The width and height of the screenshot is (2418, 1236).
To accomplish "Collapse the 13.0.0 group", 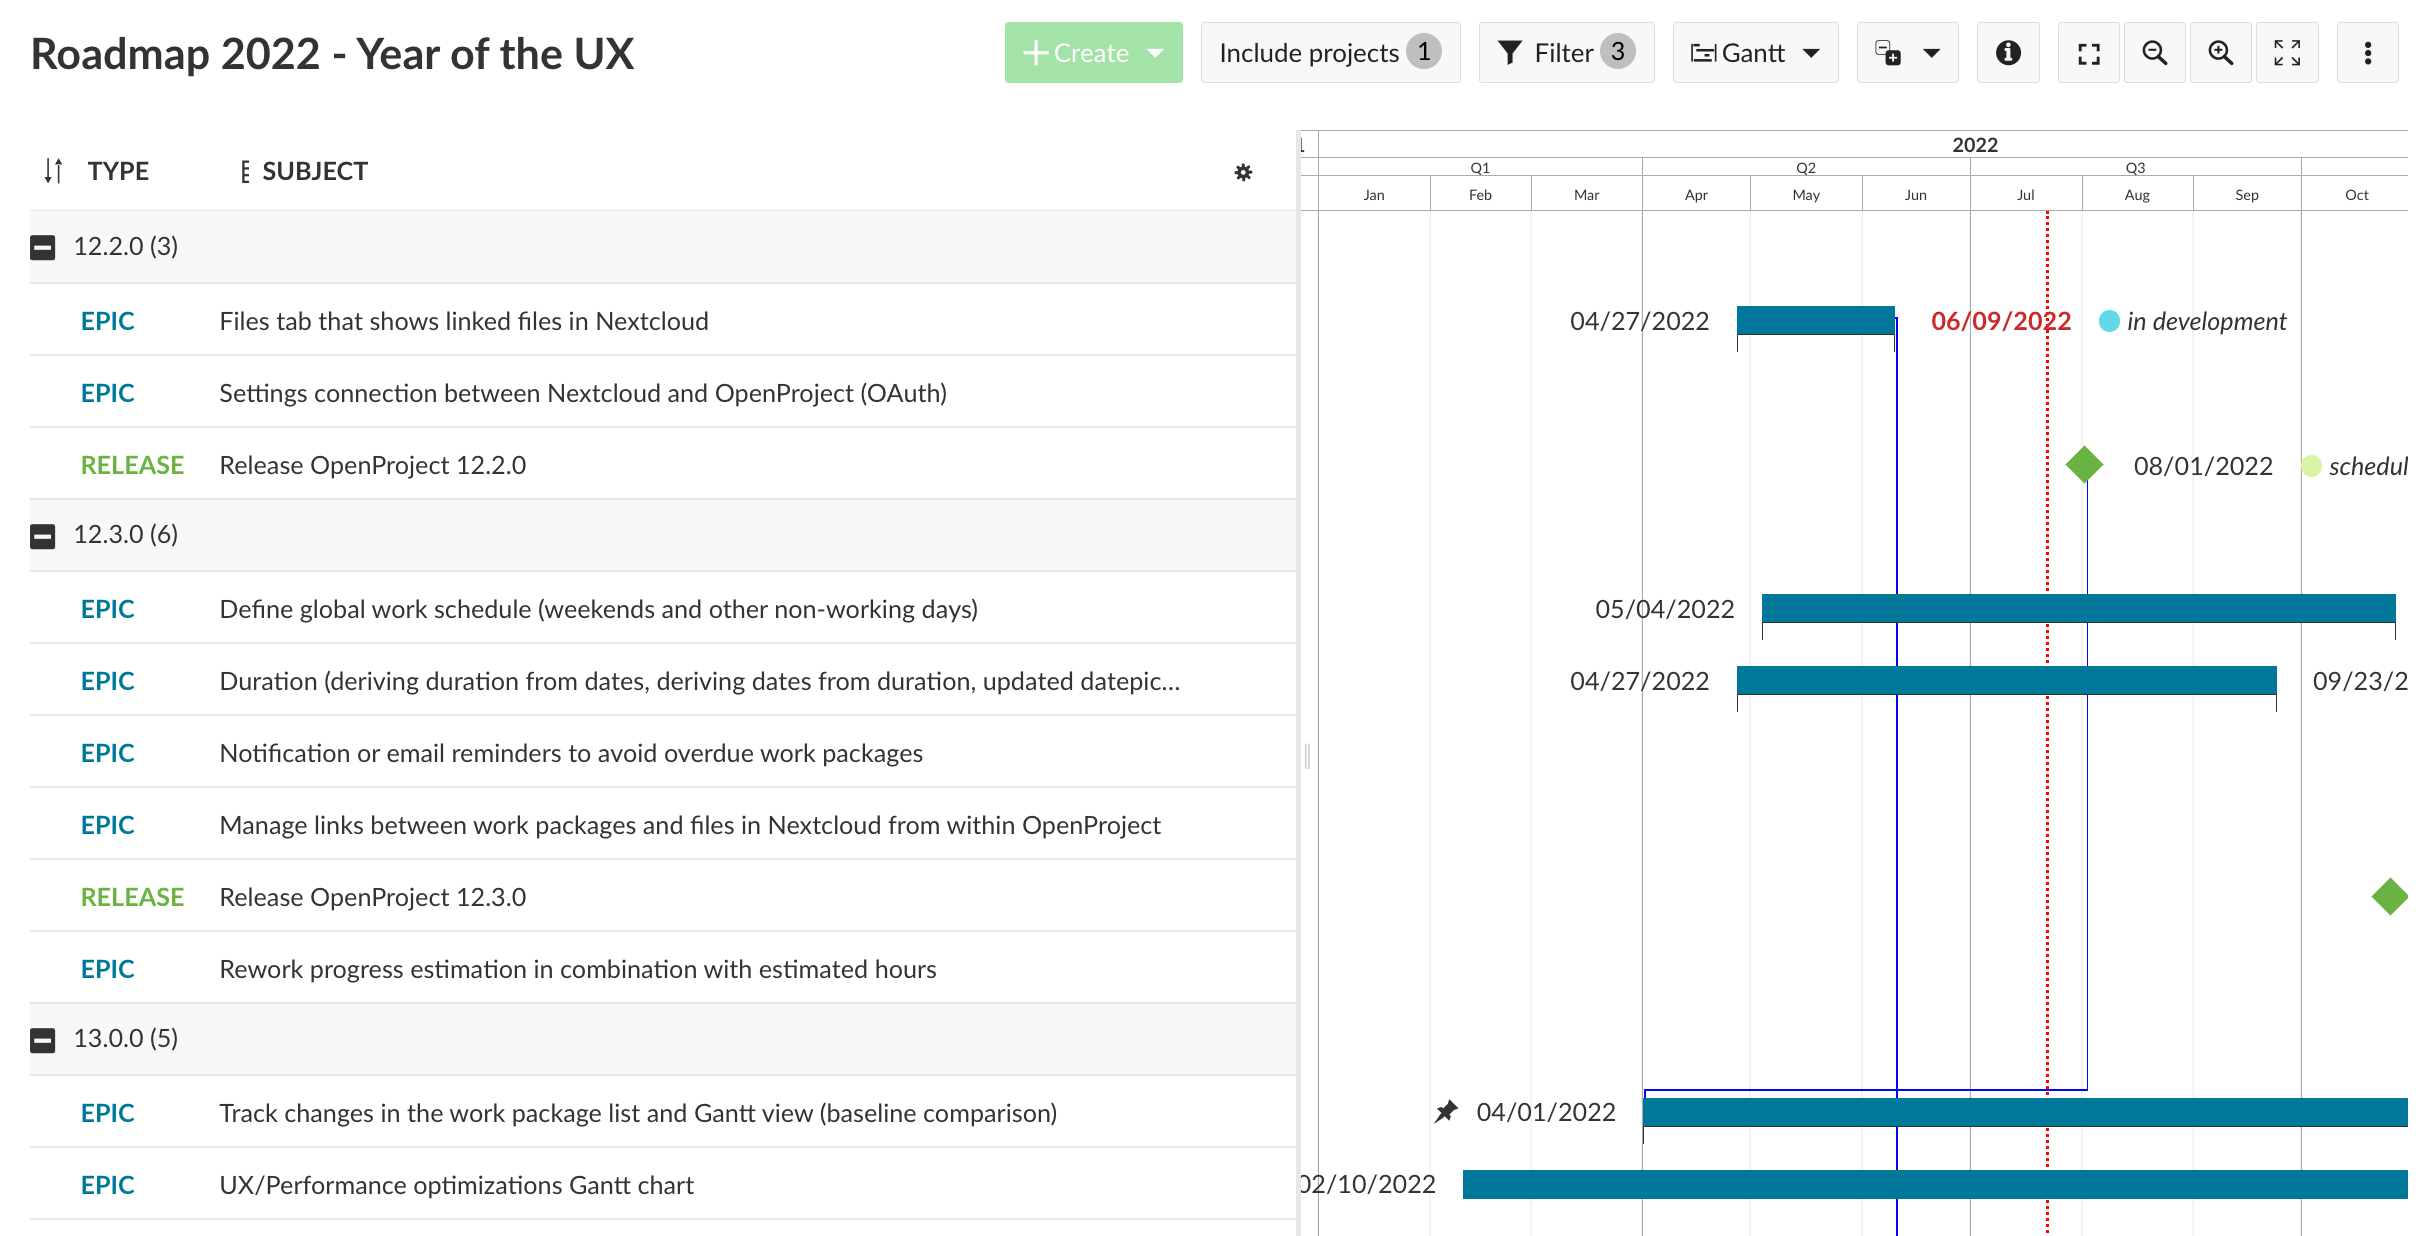I will 43,1039.
